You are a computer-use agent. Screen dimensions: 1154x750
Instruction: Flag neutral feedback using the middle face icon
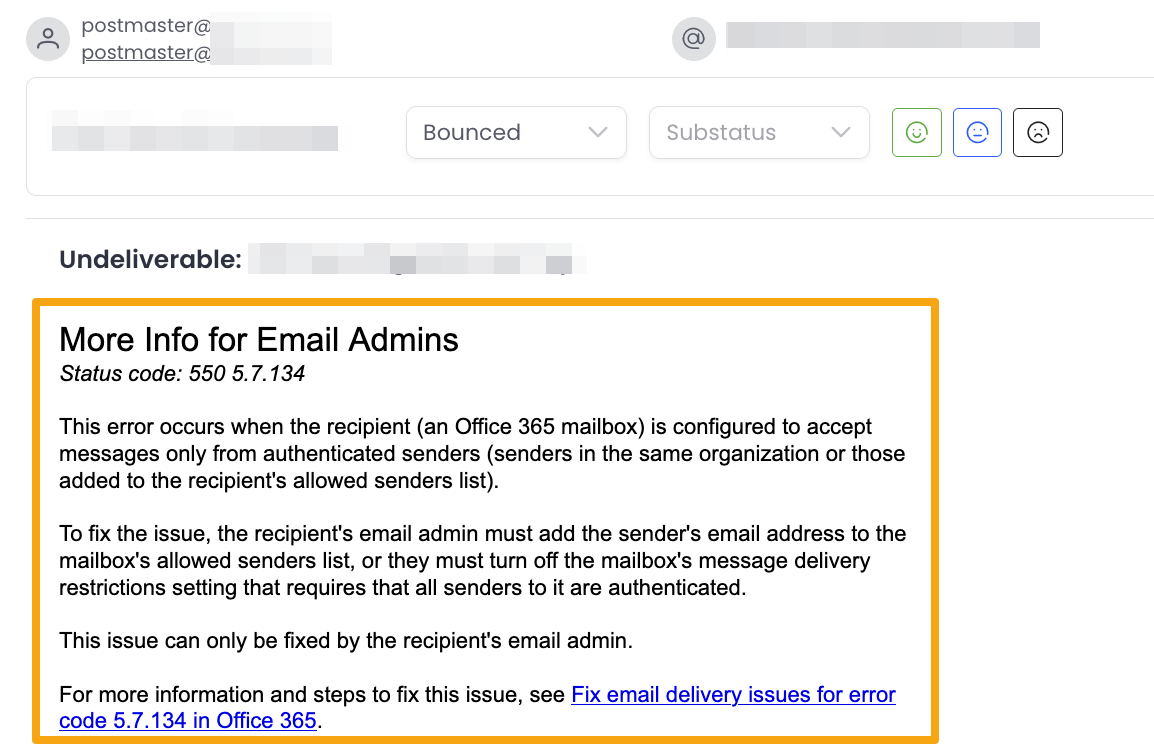(977, 132)
